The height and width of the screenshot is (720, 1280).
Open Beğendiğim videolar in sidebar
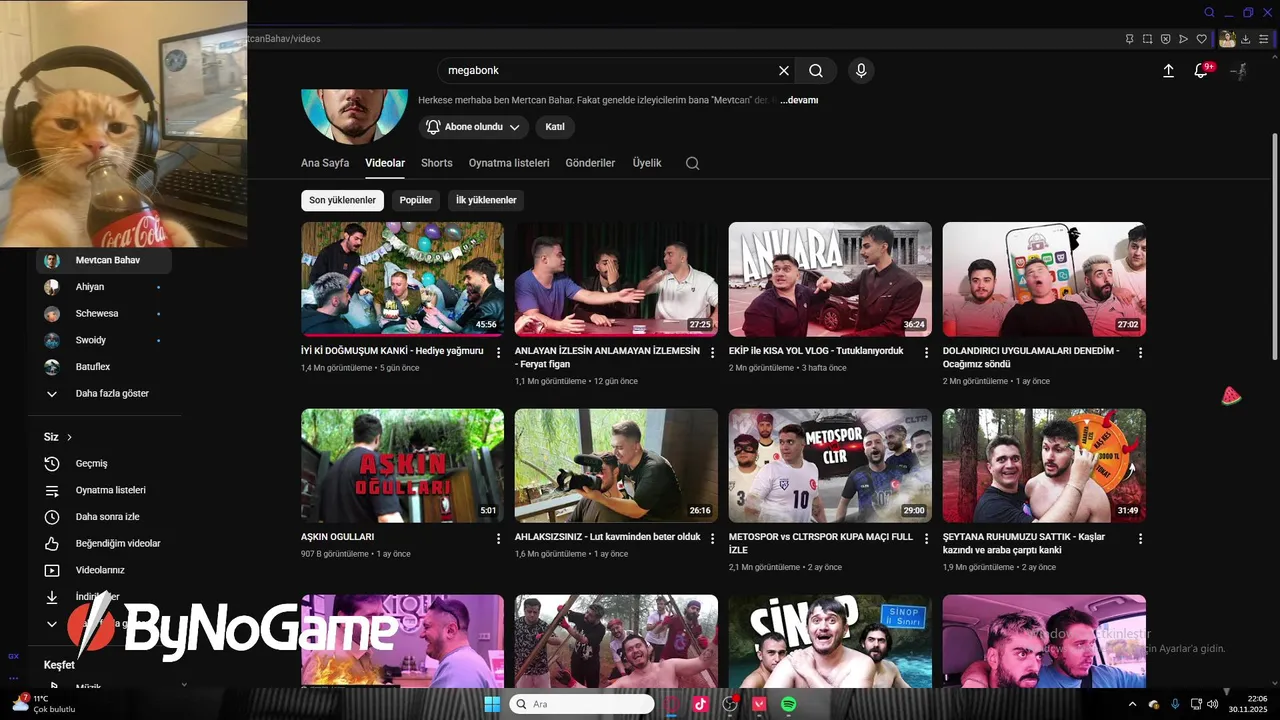[104, 544]
